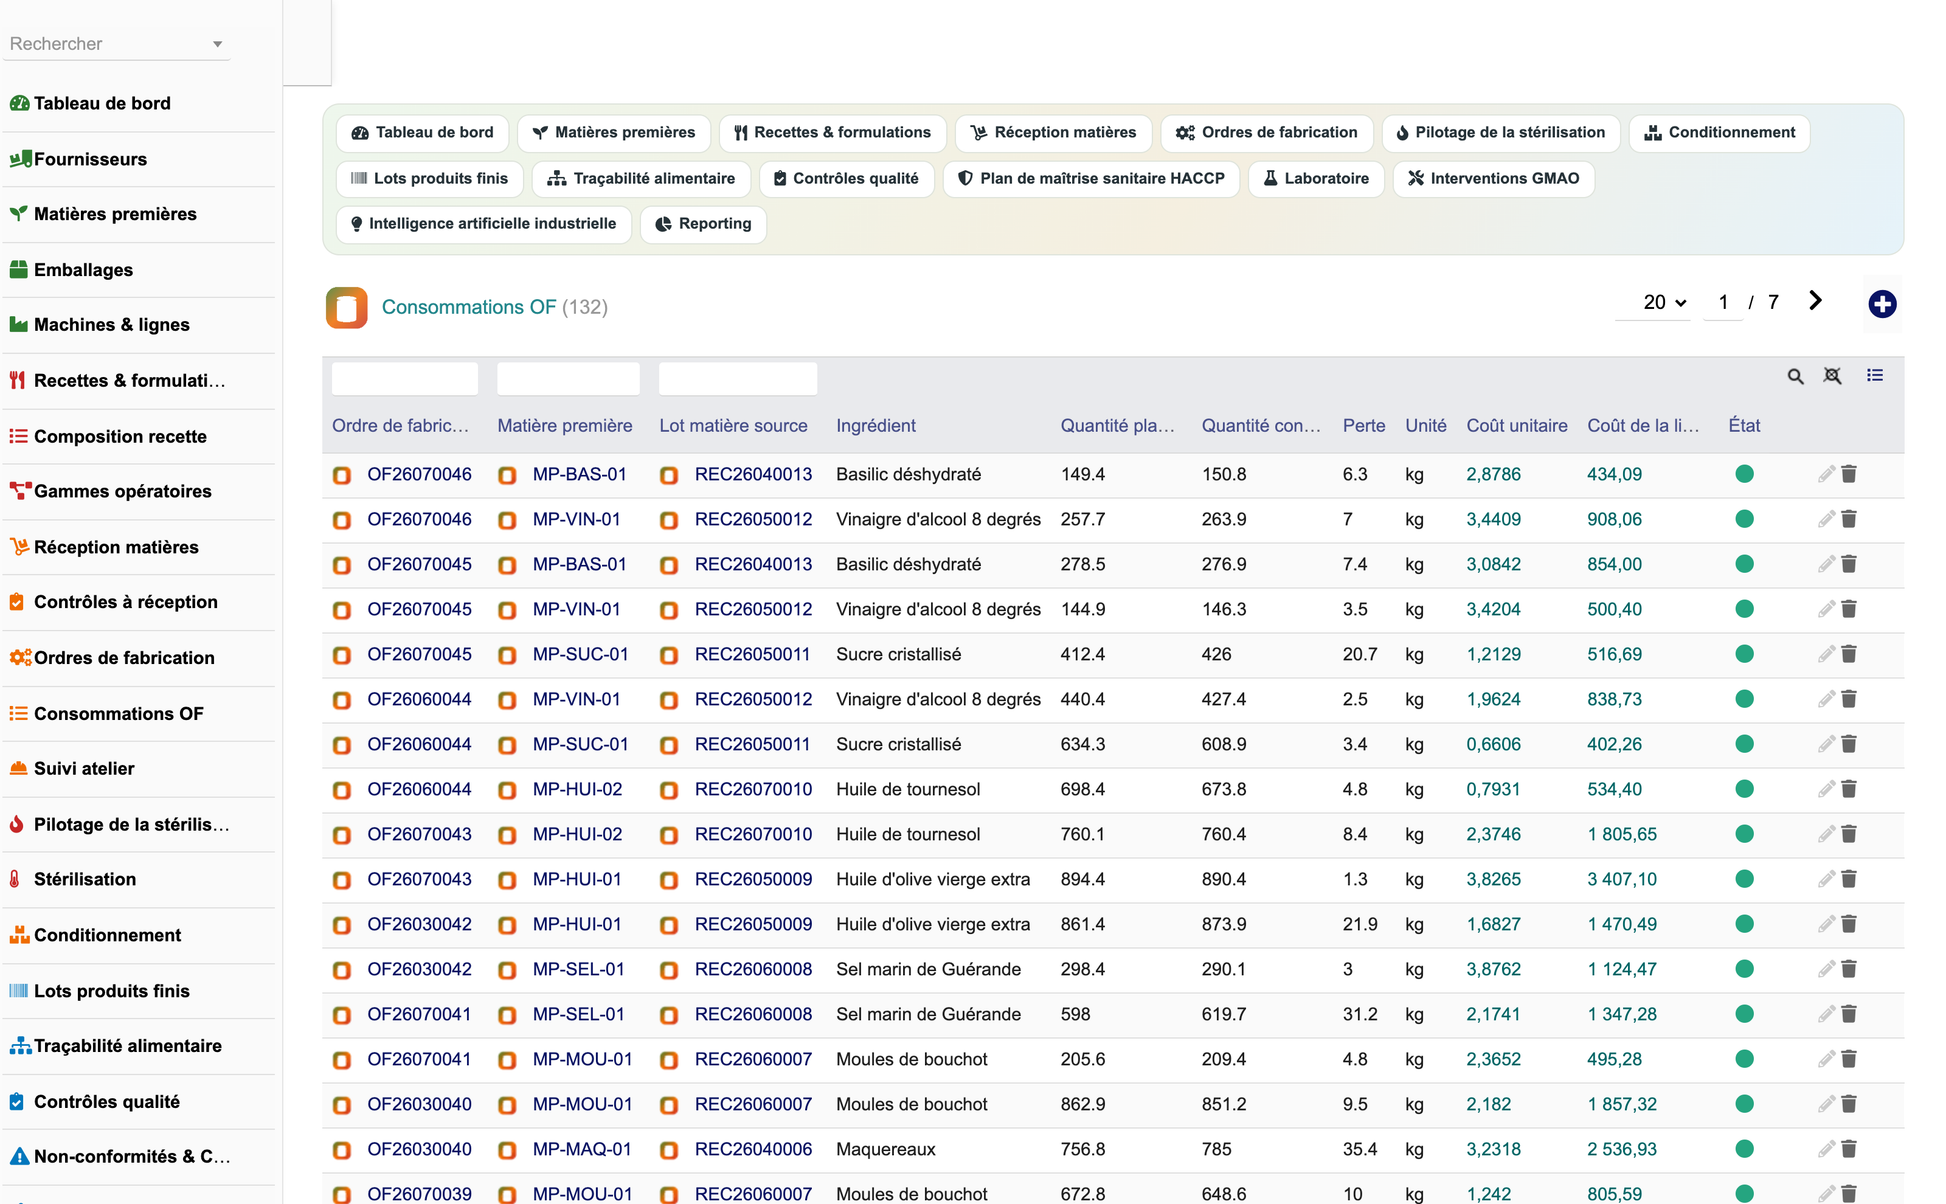Open Gammes opératoires in the sidebar

[x=122, y=491]
